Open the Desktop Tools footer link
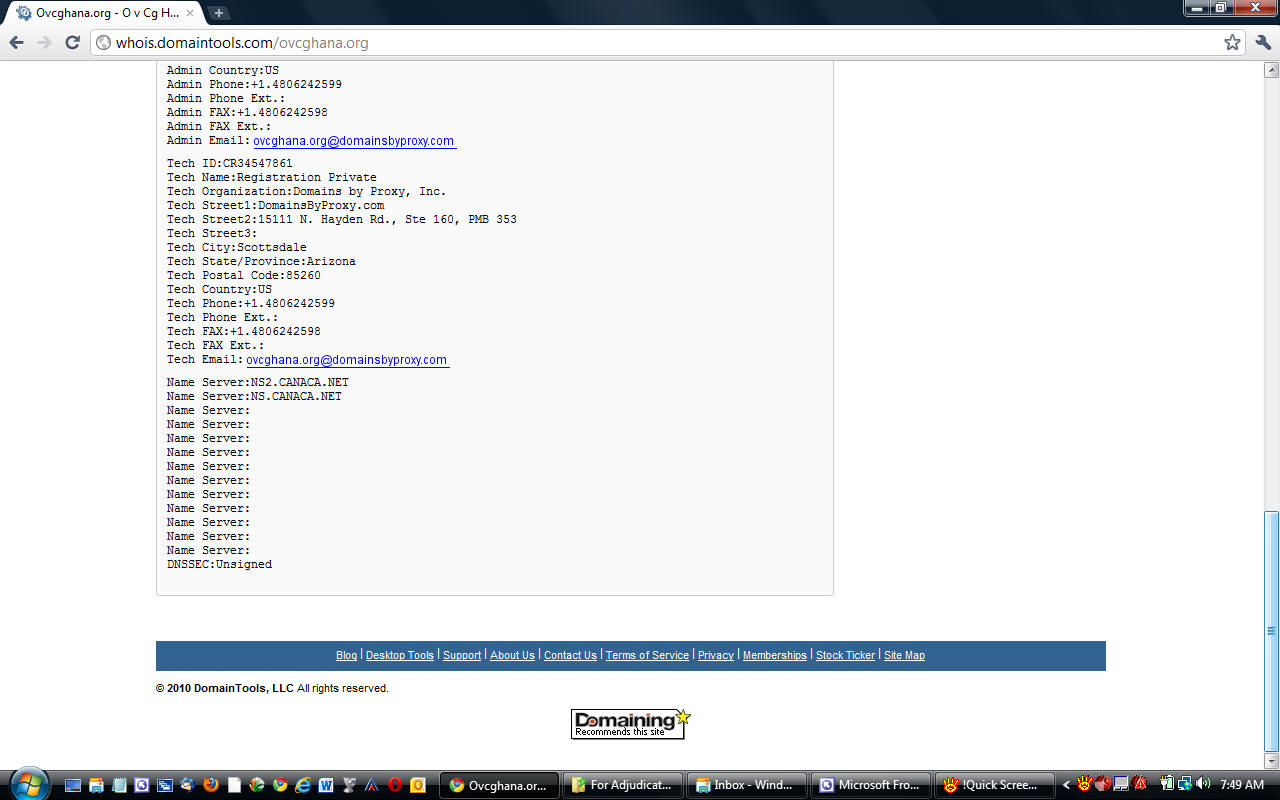The height and width of the screenshot is (800, 1280). (x=400, y=655)
